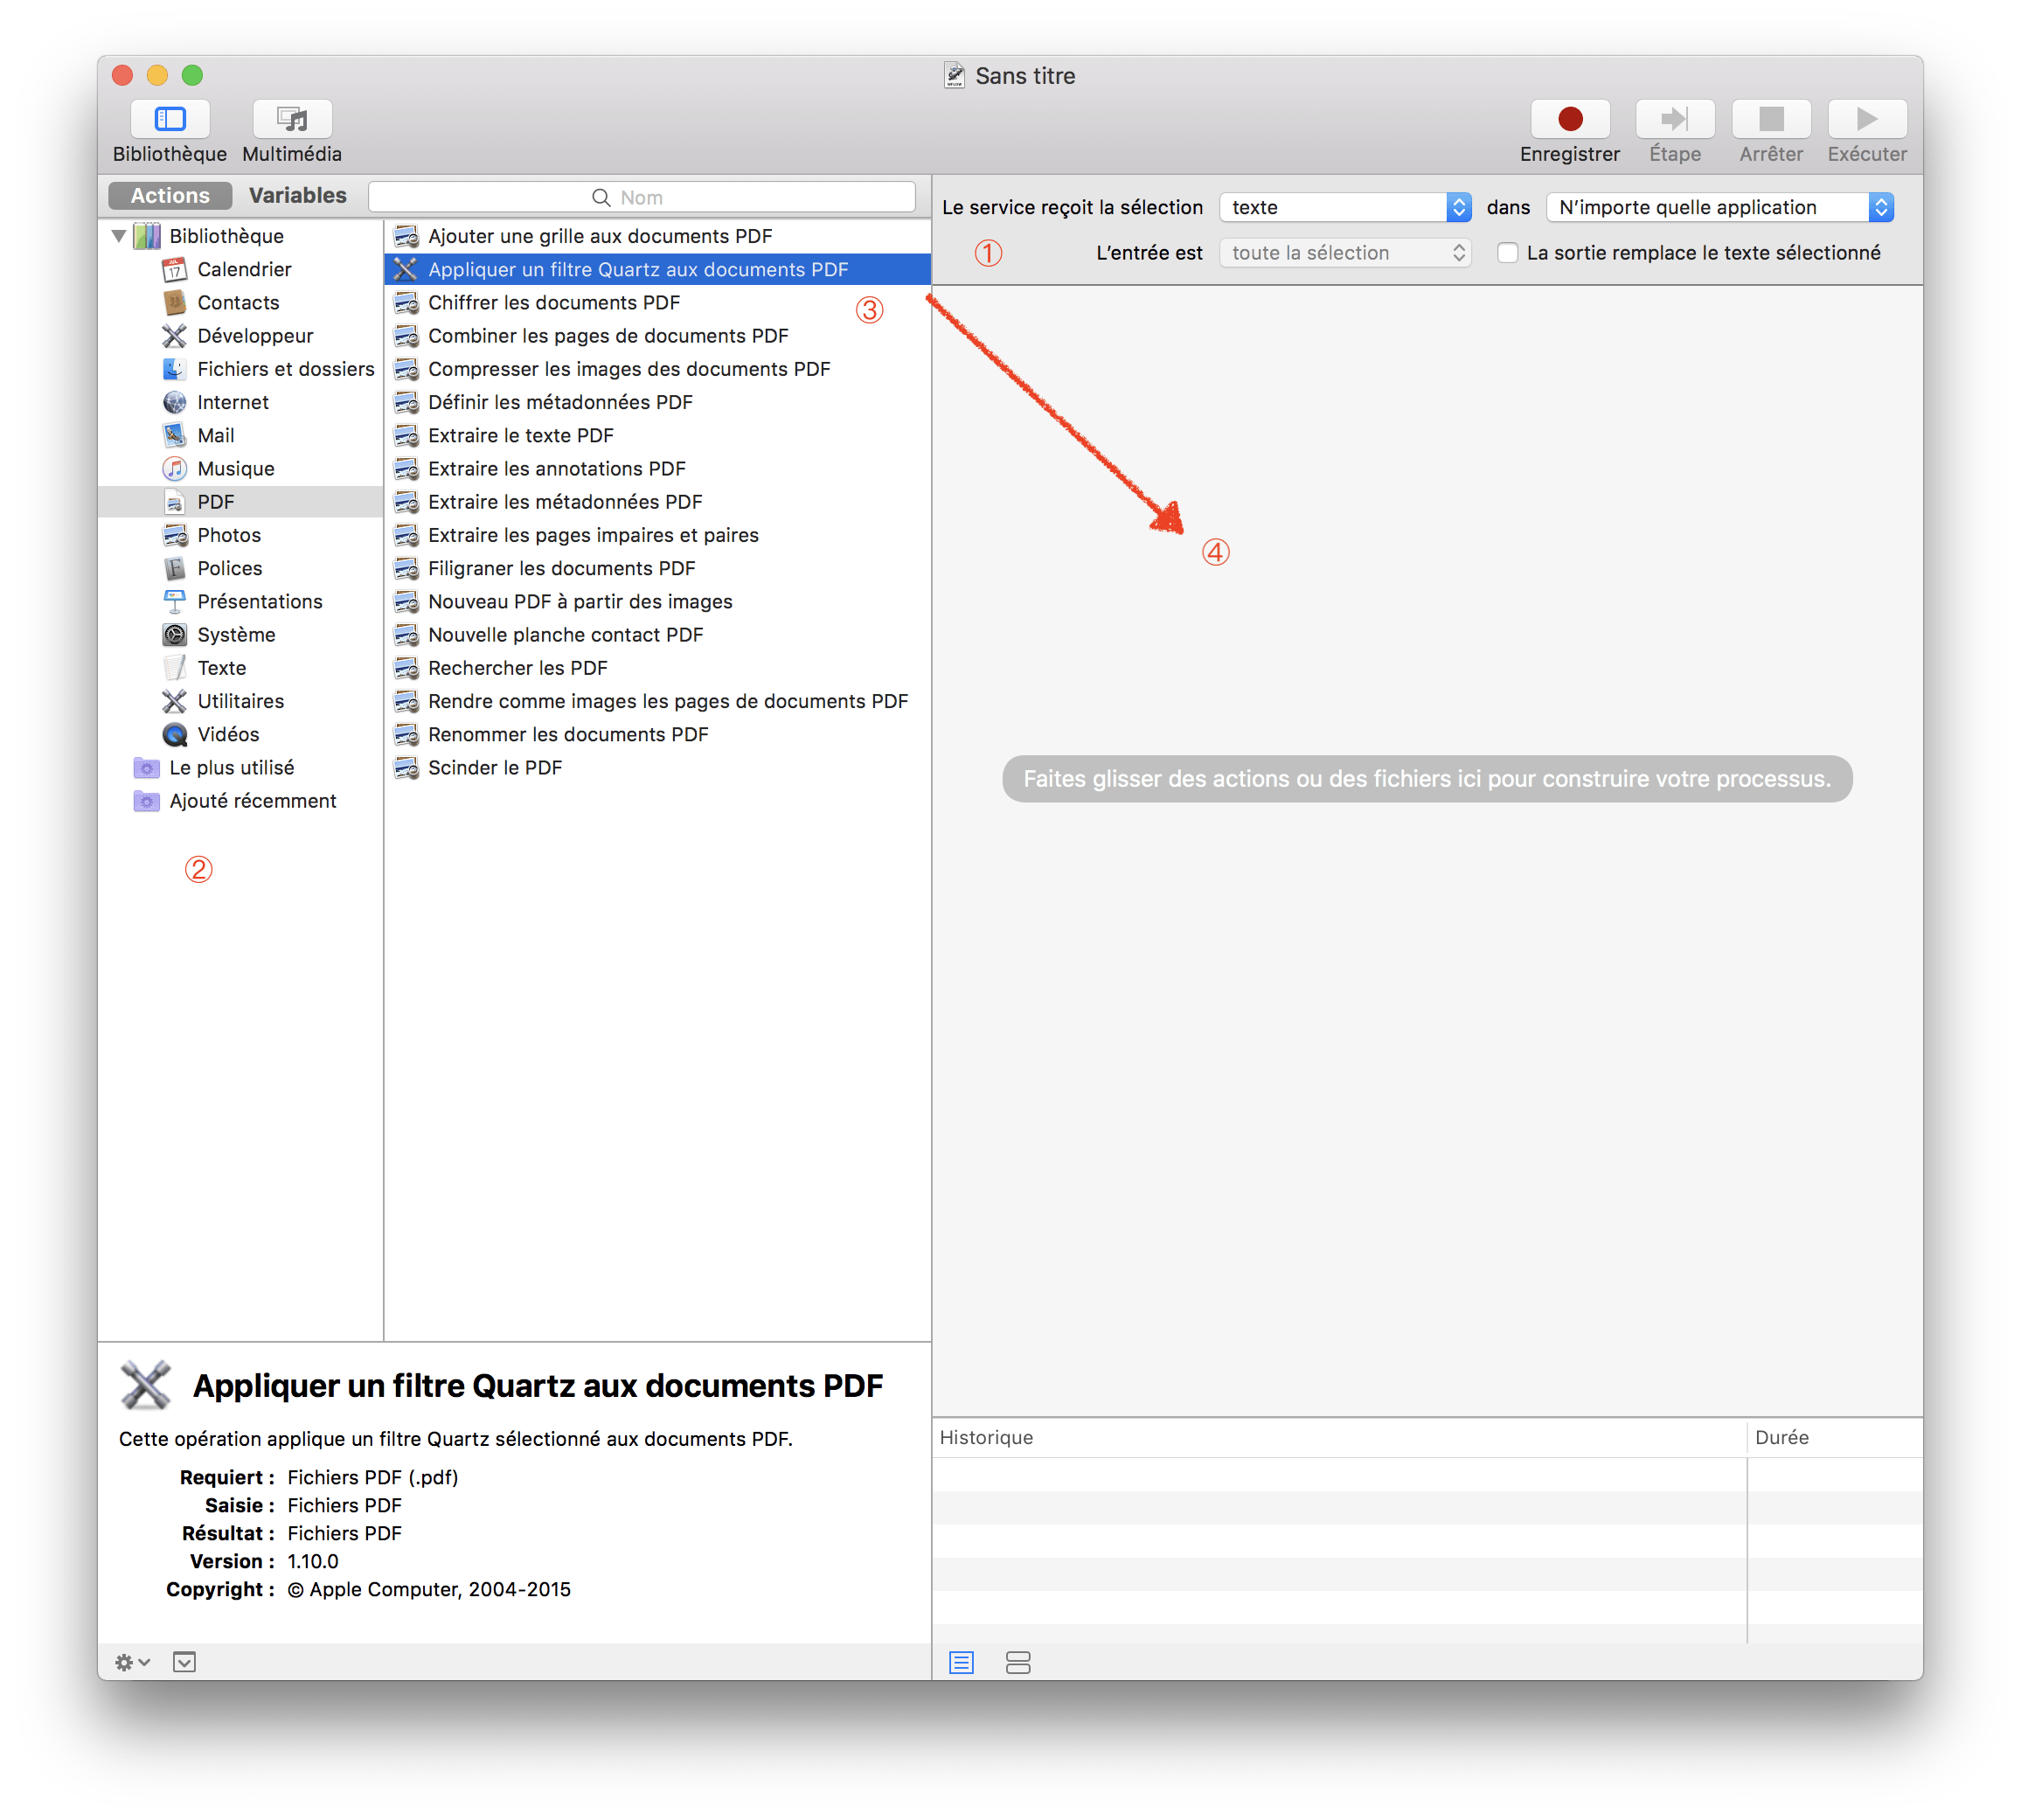2021x1820 pixels.
Task: Select Fichiers et dossiers category
Action: pyautogui.click(x=241, y=369)
